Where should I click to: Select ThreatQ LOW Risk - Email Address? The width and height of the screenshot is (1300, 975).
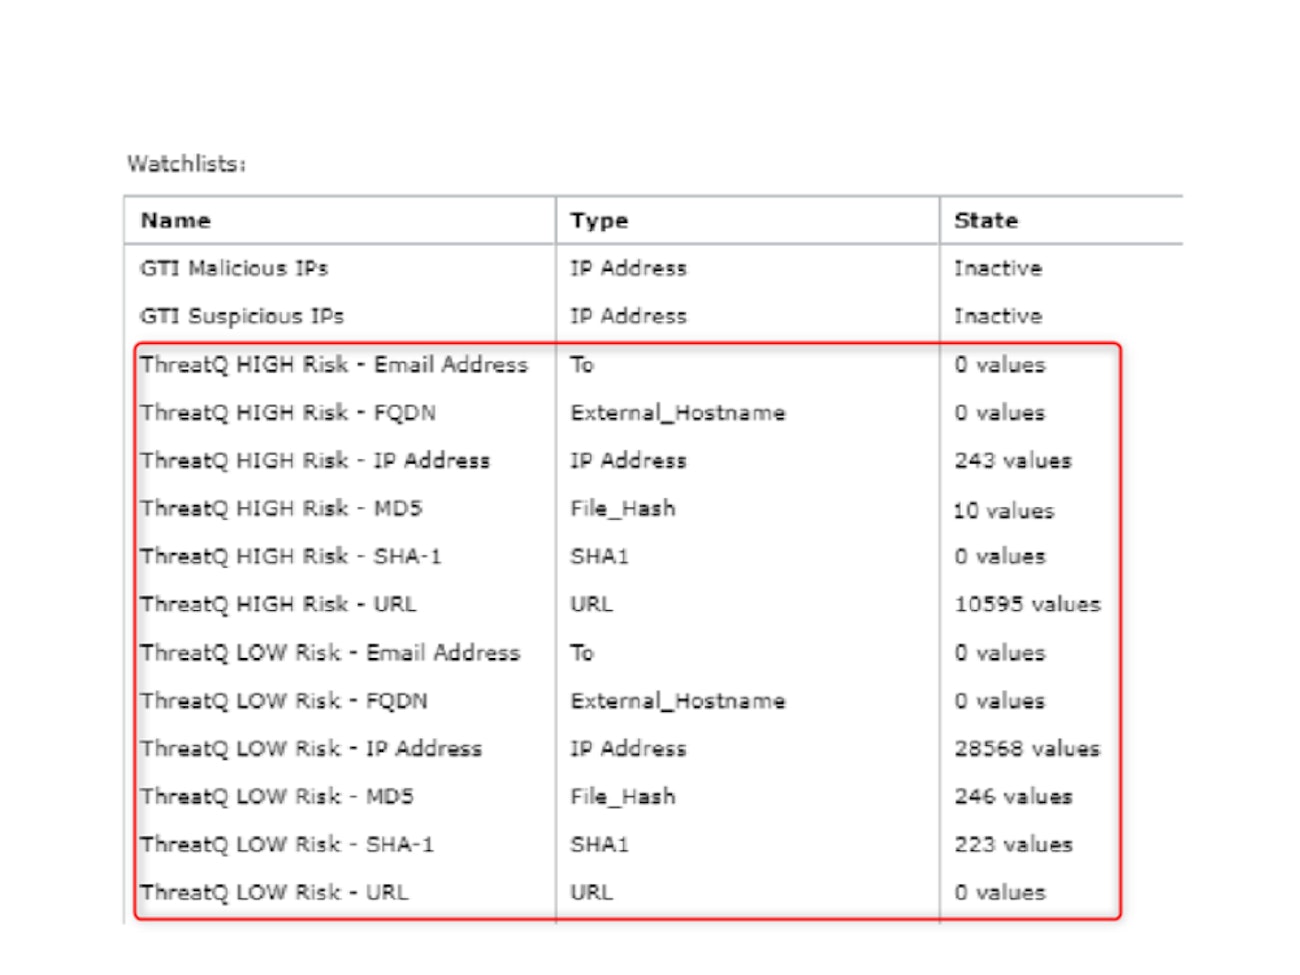click(x=330, y=653)
